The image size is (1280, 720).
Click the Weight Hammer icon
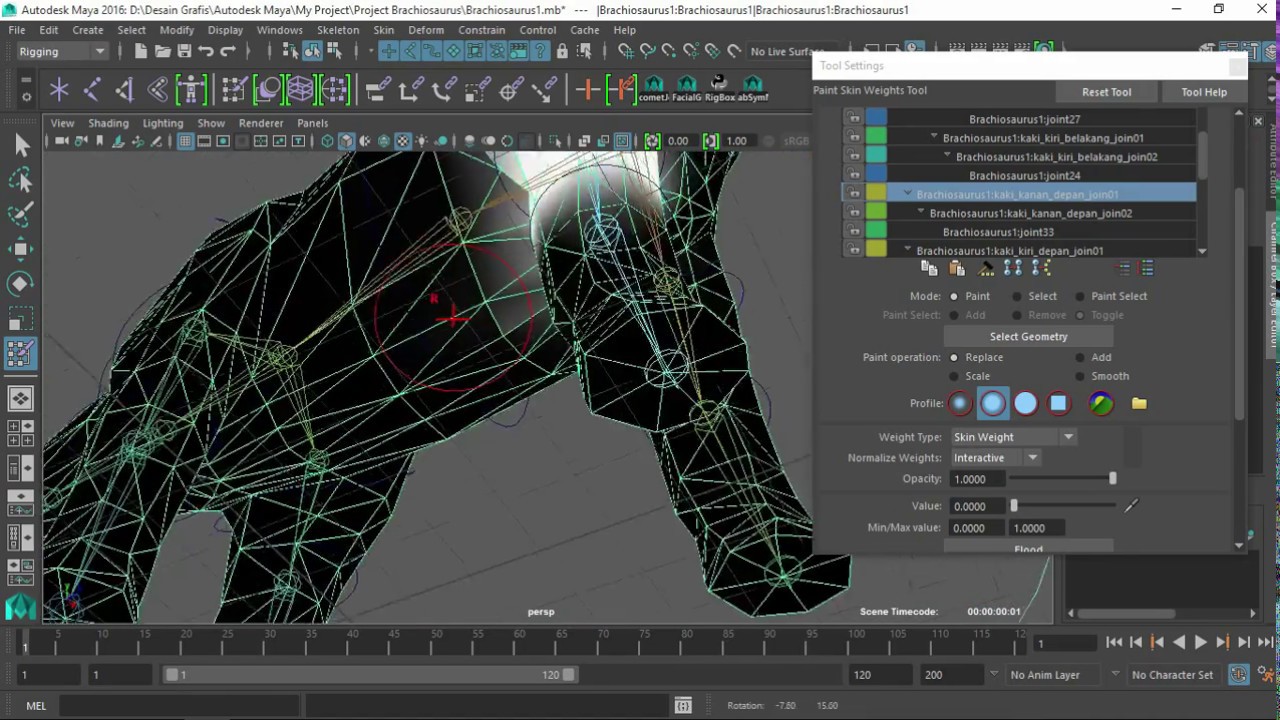[986, 268]
